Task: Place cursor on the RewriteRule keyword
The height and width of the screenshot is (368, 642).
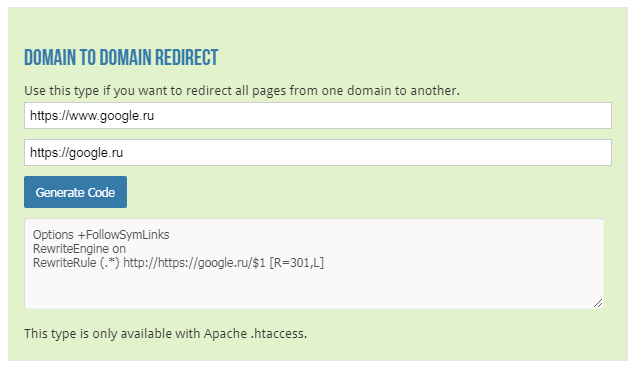Action: pyautogui.click(x=64, y=262)
